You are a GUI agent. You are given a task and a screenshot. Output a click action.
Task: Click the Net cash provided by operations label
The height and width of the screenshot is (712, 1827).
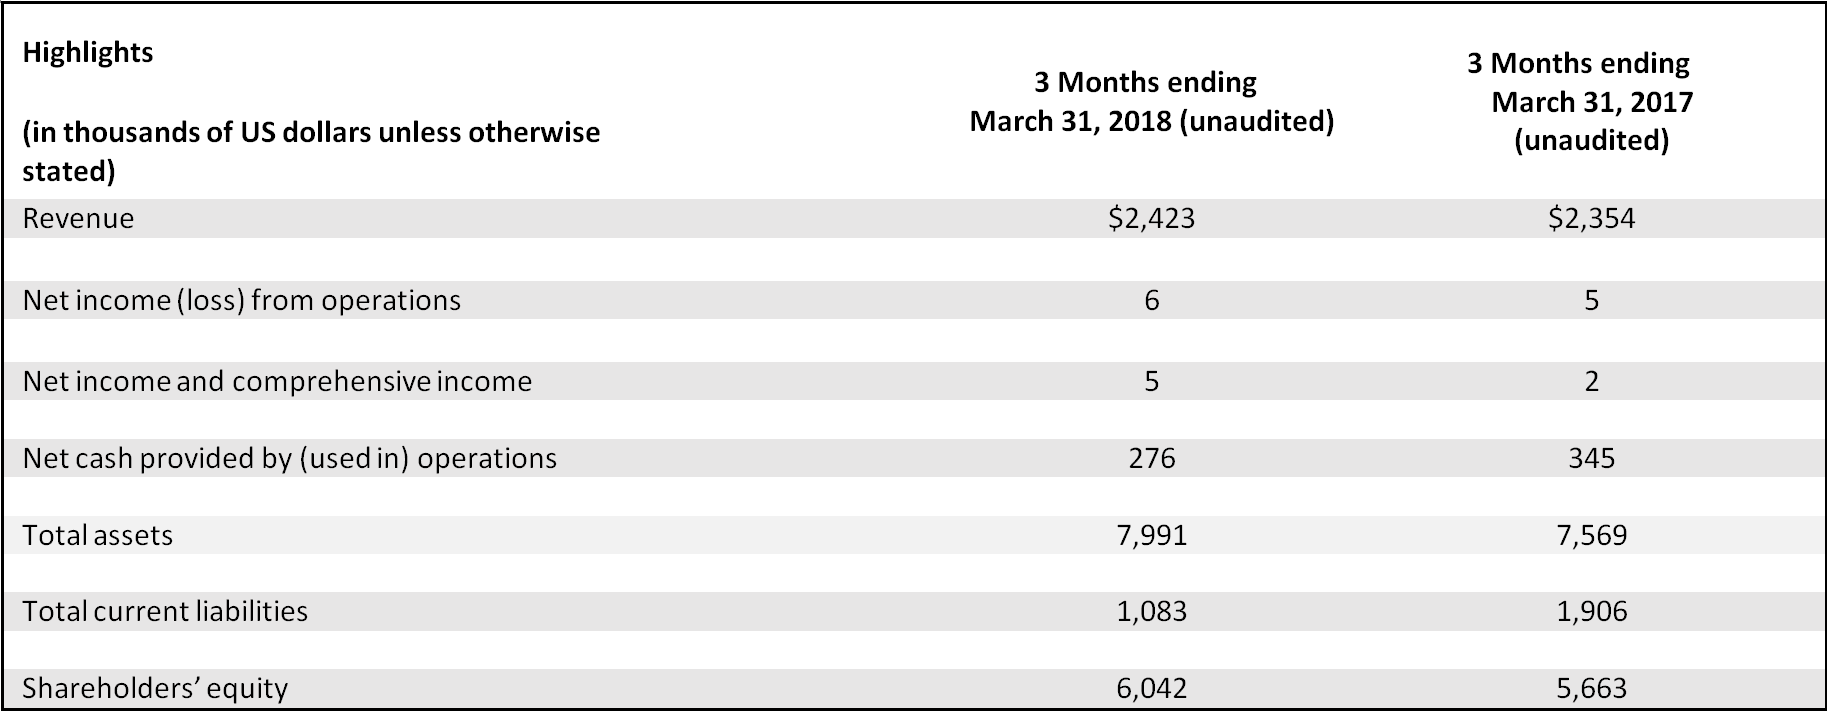[289, 459]
